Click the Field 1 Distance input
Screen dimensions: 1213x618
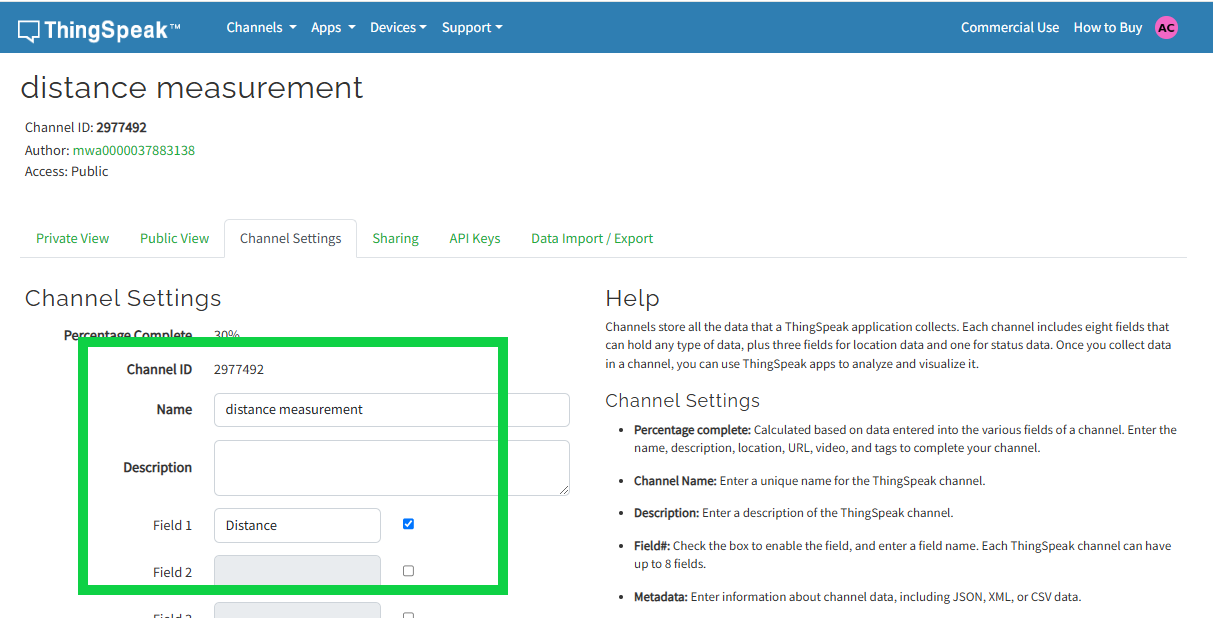(x=297, y=525)
